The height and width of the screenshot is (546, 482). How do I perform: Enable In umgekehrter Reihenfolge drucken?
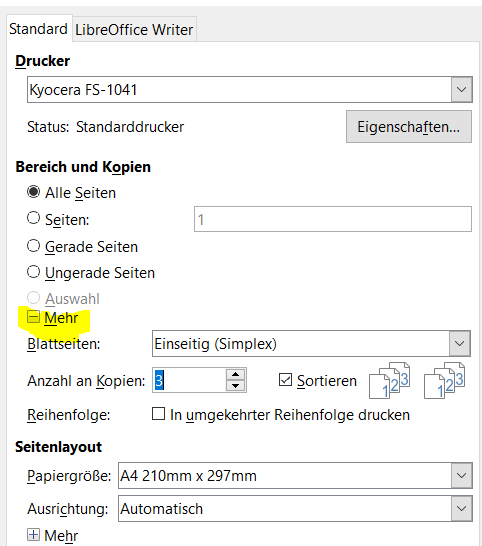coord(158,414)
